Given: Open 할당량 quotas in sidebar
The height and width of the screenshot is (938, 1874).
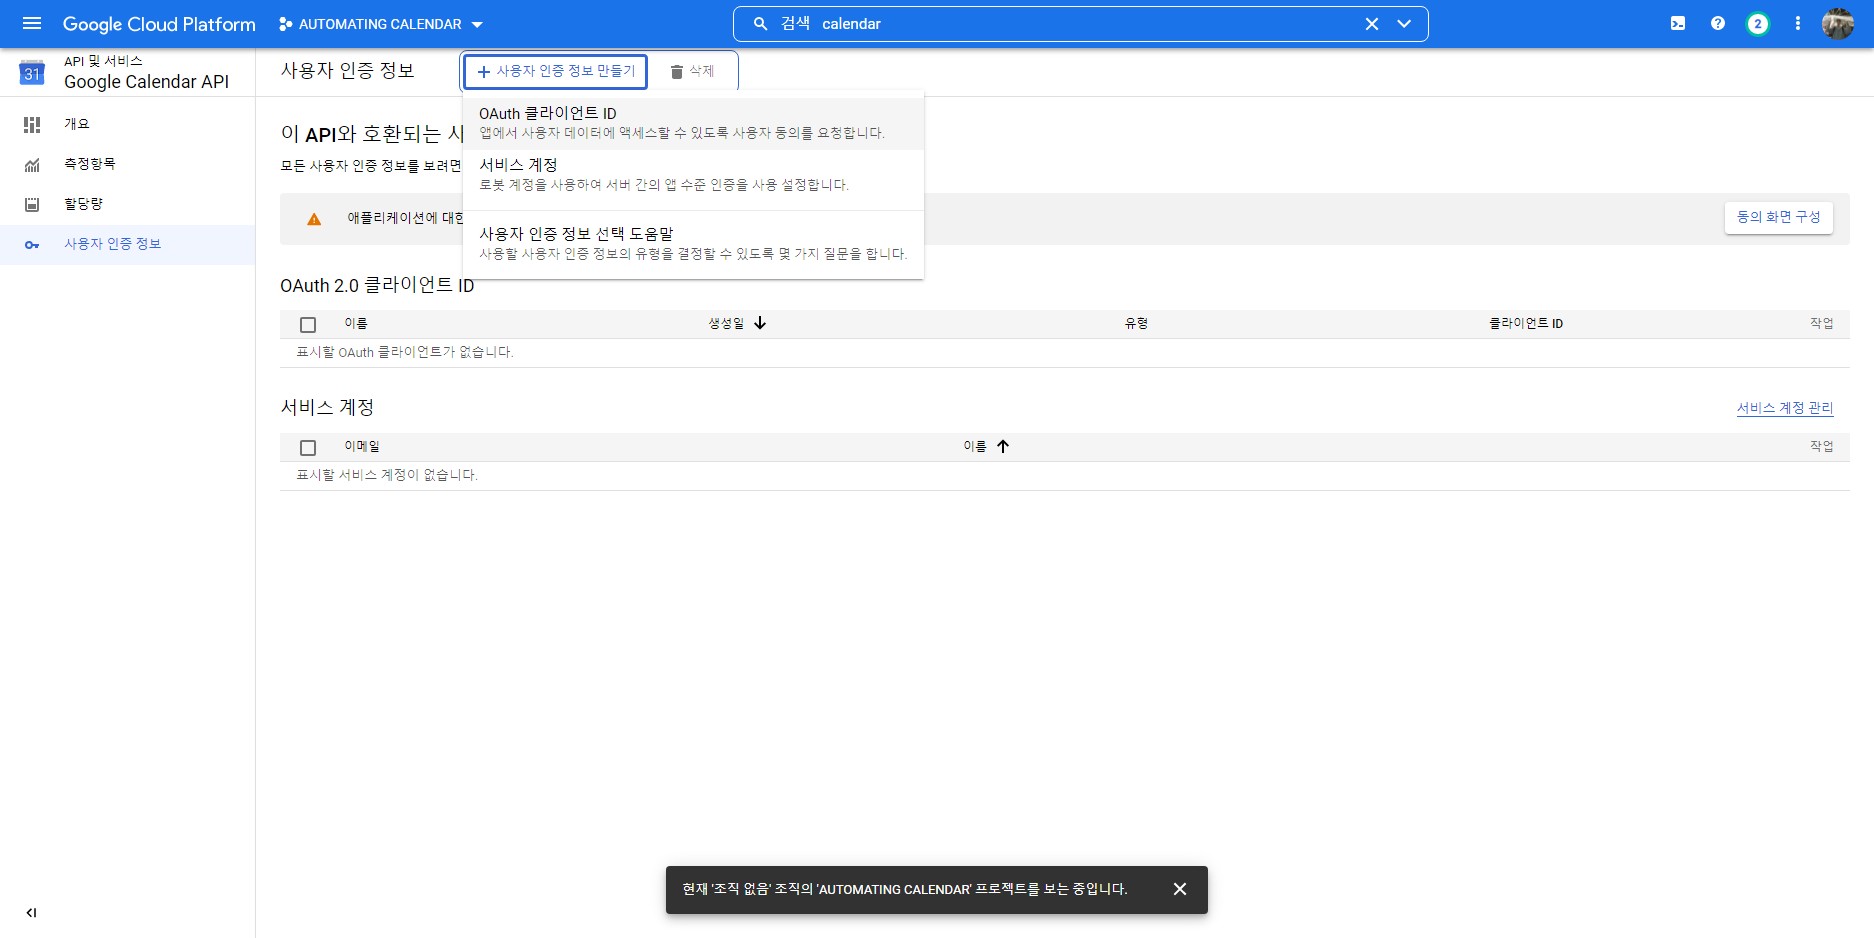Looking at the screenshot, I should click(x=127, y=204).
